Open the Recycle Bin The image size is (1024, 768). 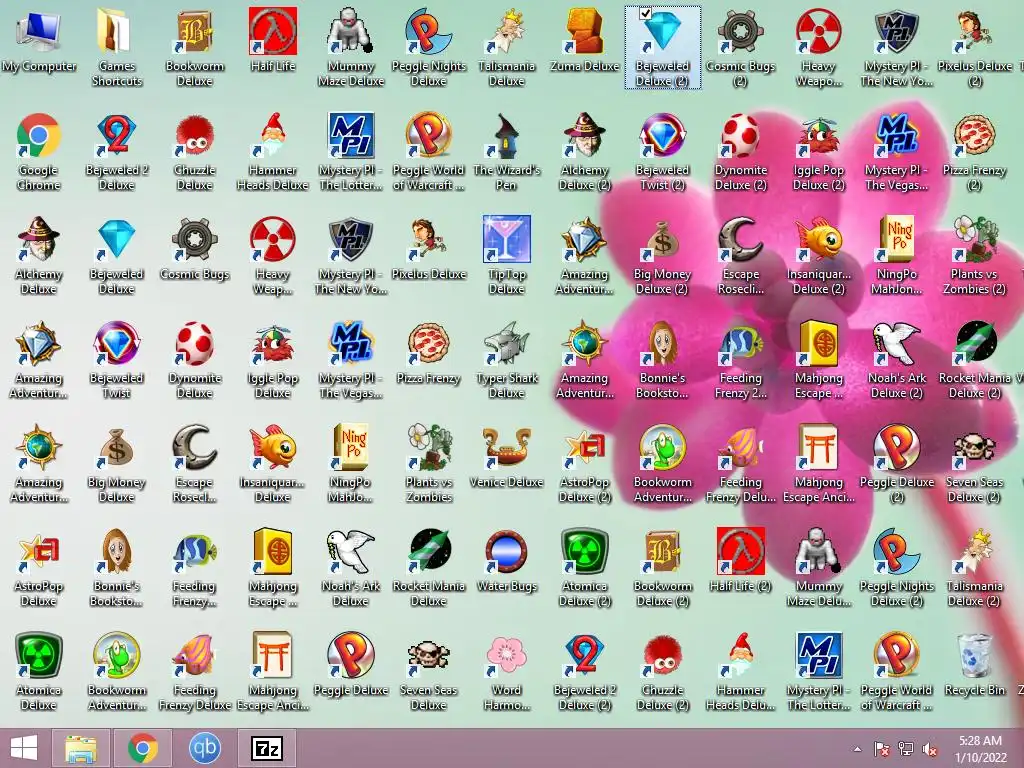click(x=974, y=664)
